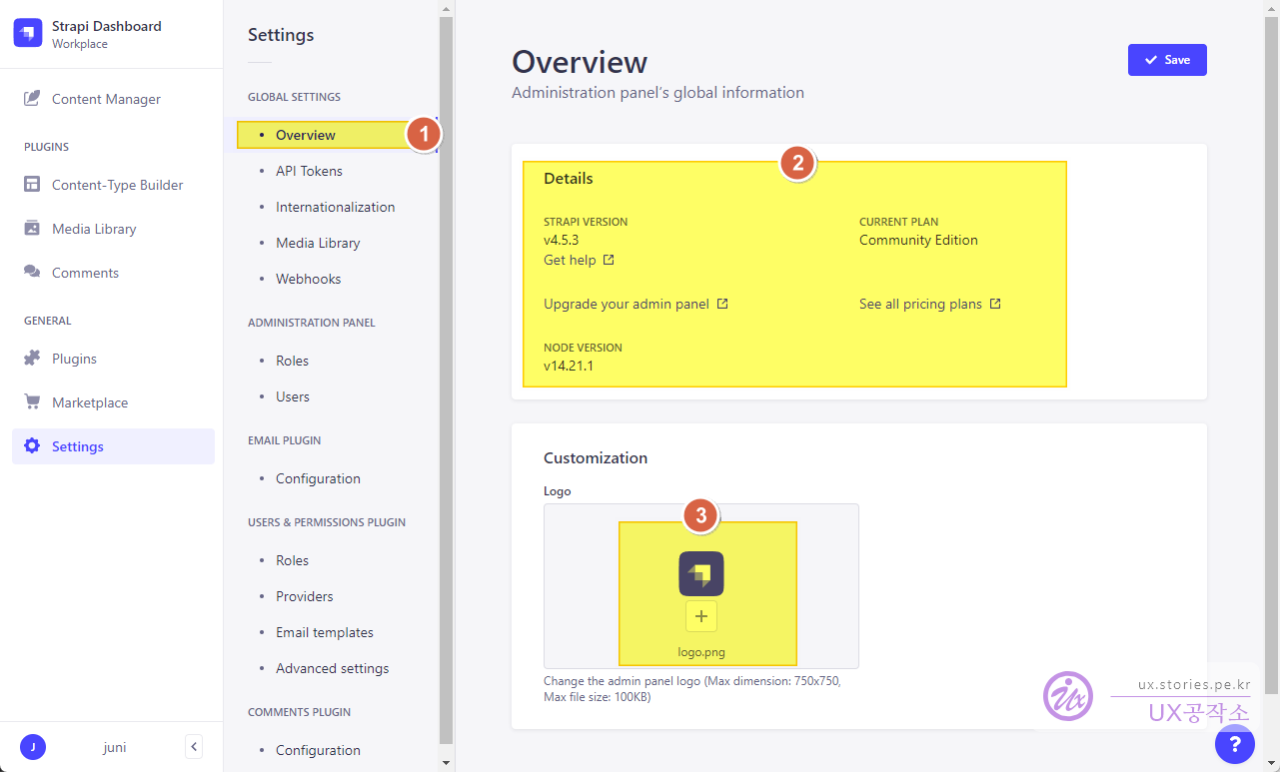Select Settings in the main sidebar
Viewport: 1280px width, 772px height.
pyautogui.click(x=113, y=447)
